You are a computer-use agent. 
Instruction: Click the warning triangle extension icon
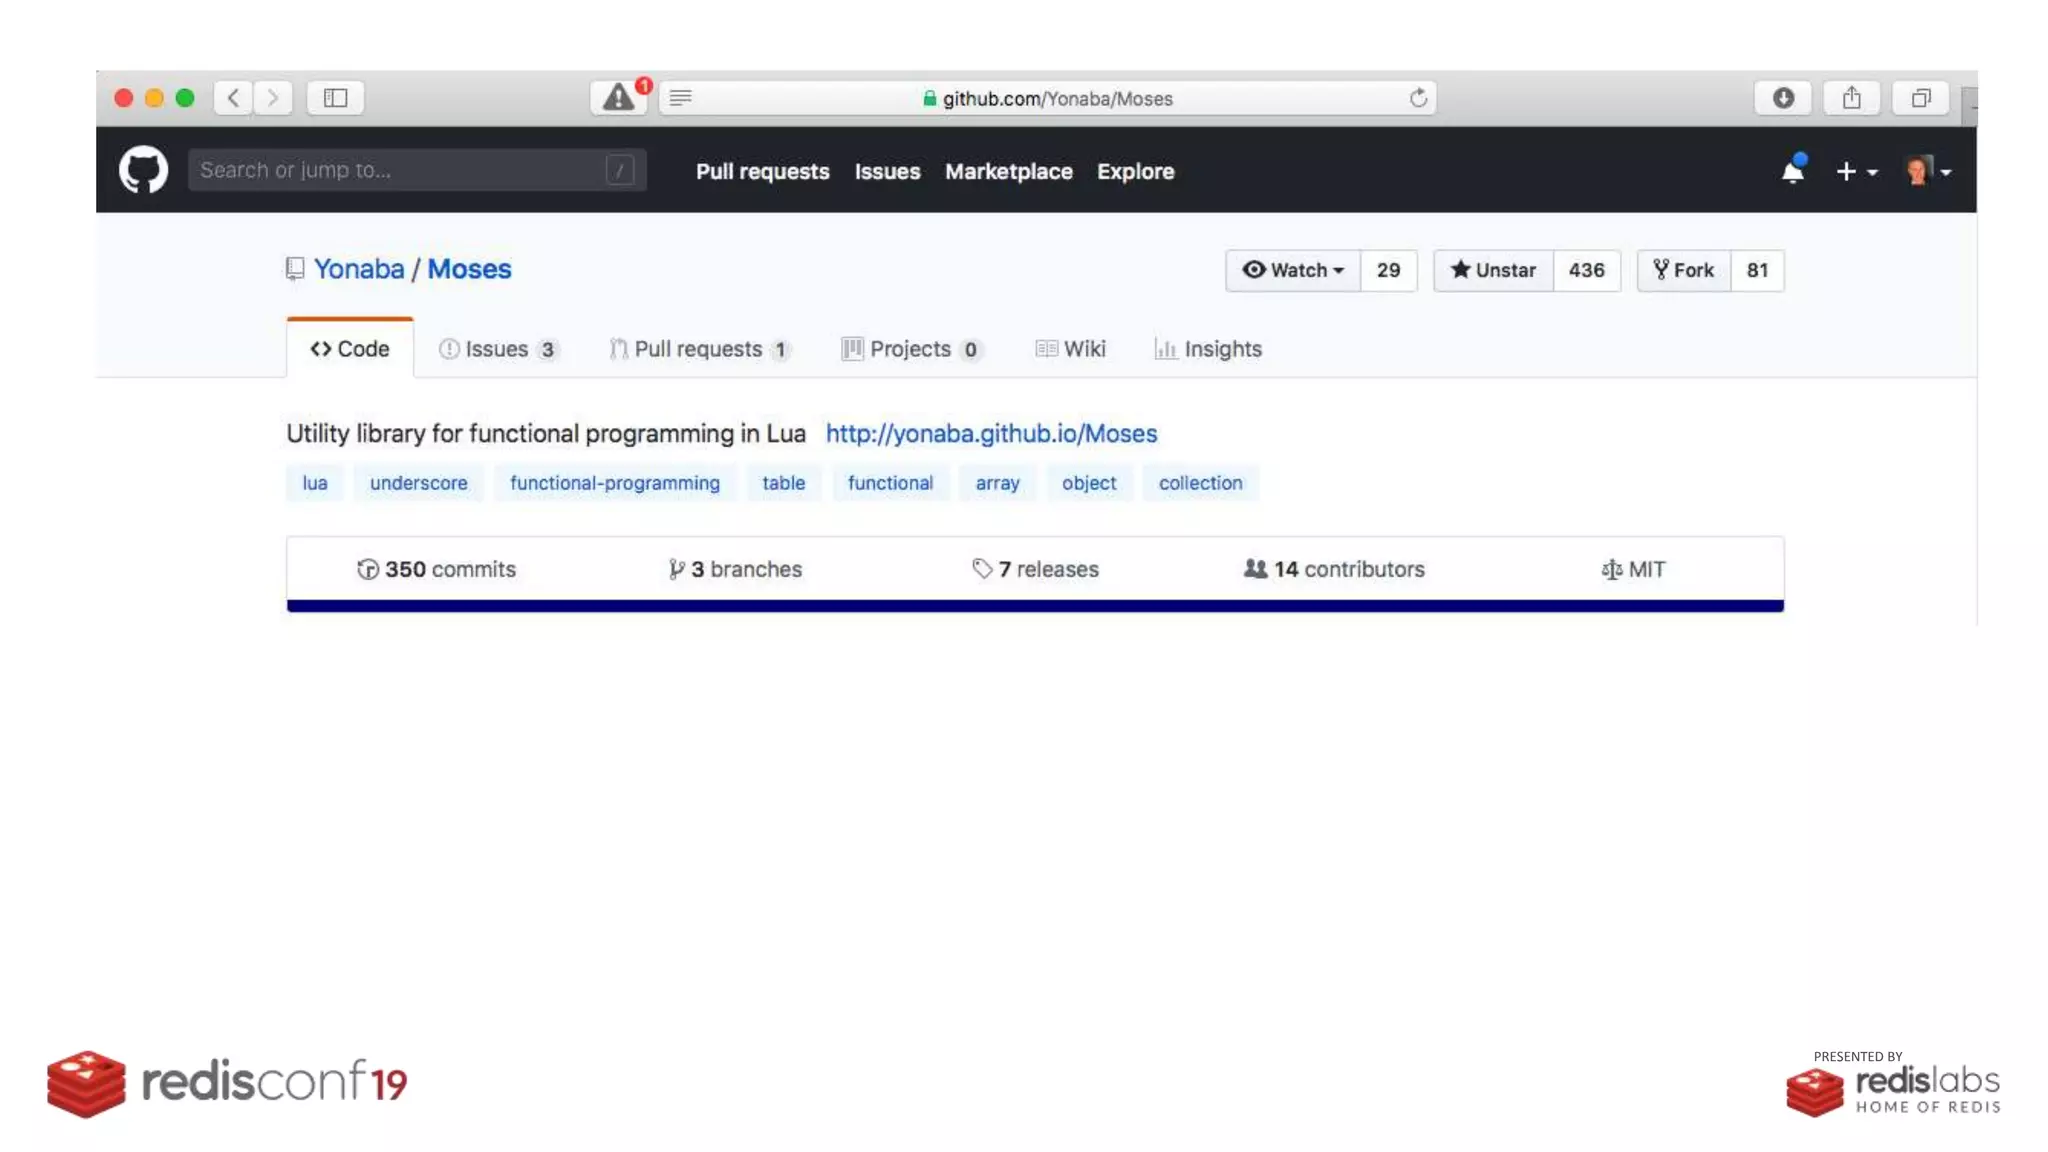click(618, 98)
